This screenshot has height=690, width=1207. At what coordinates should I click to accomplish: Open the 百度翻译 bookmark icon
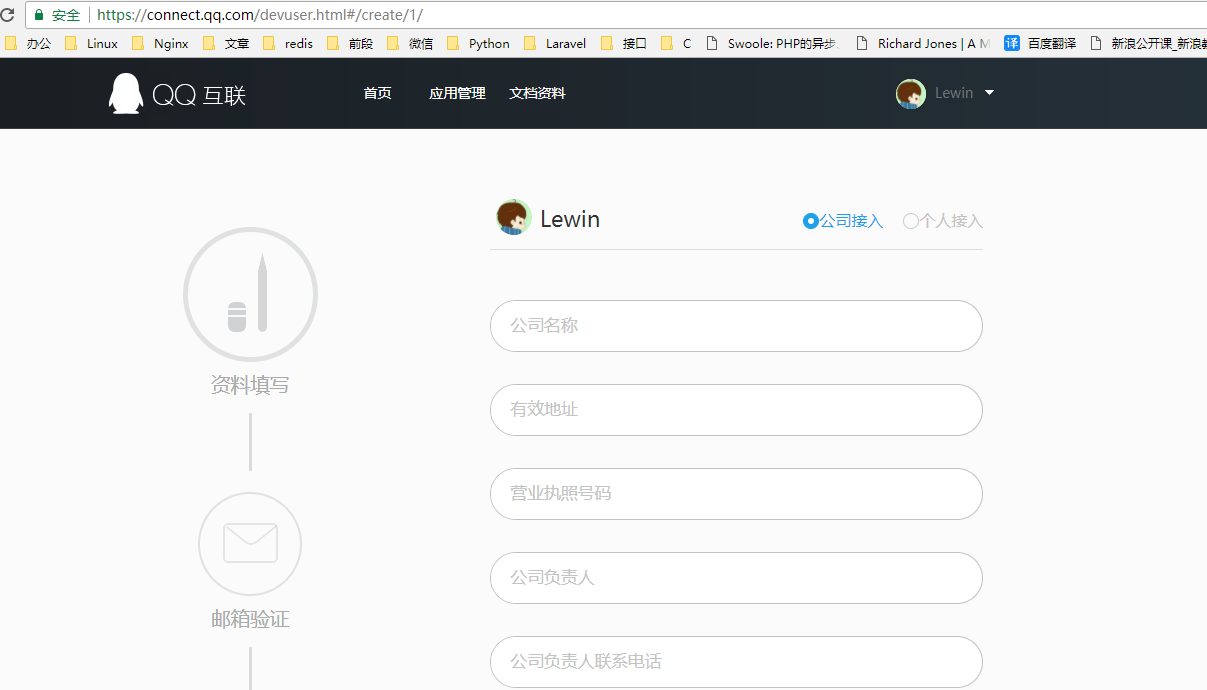click(1012, 43)
